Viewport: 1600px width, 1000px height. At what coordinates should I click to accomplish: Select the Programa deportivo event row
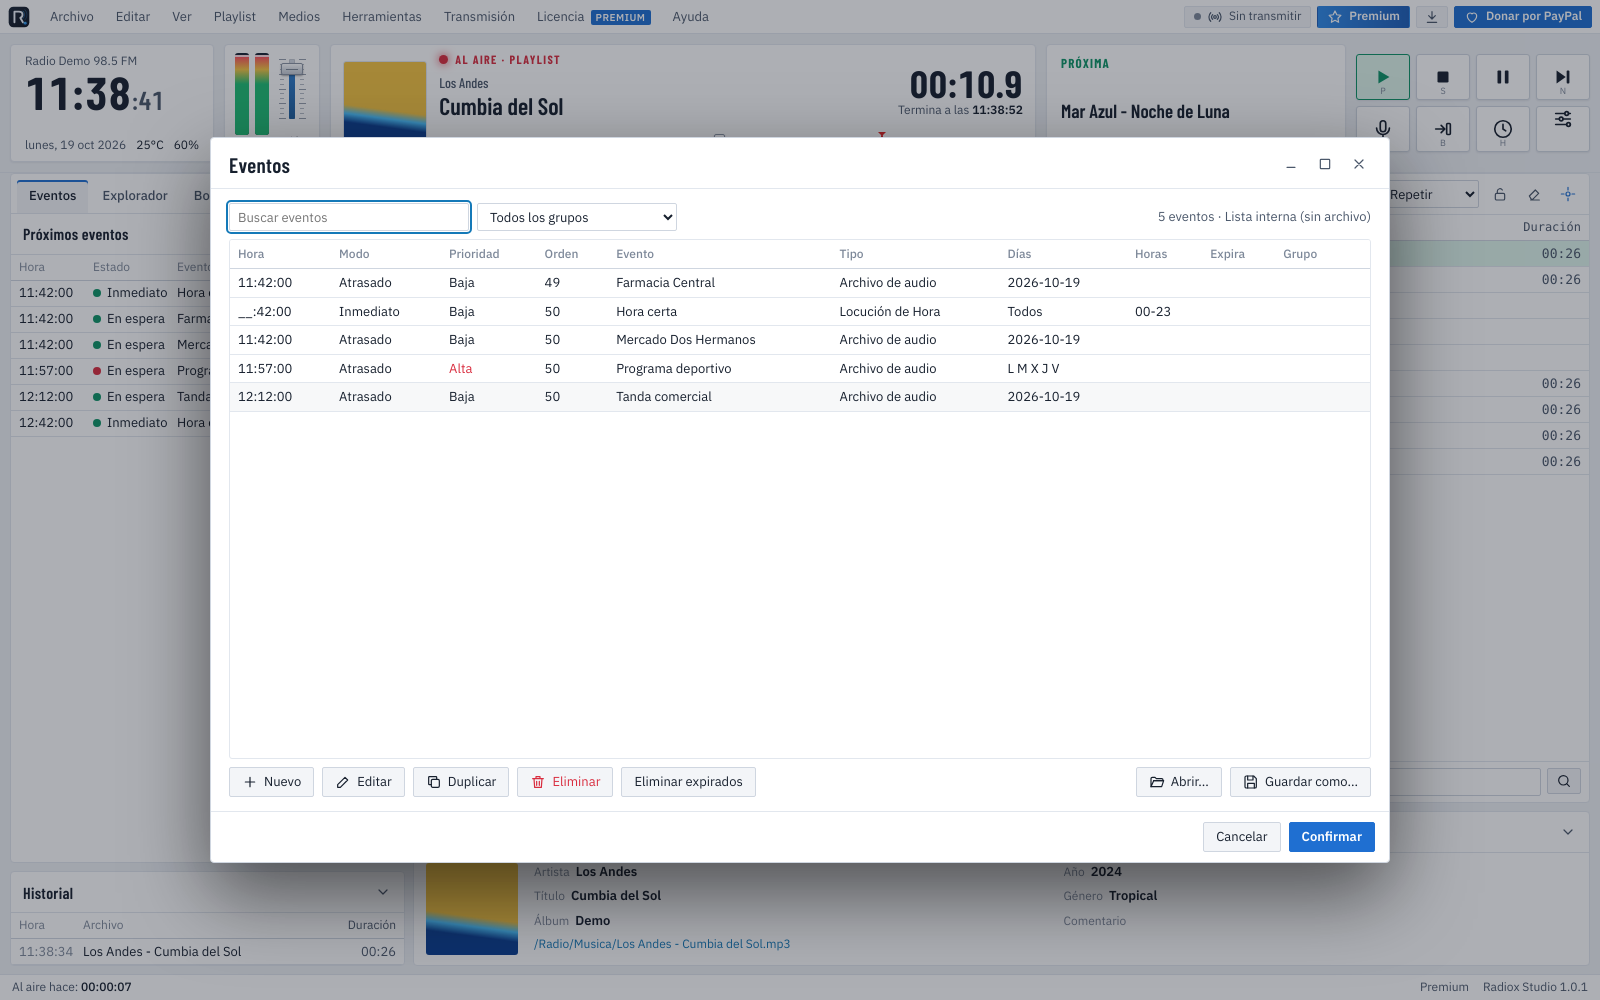(x=800, y=369)
